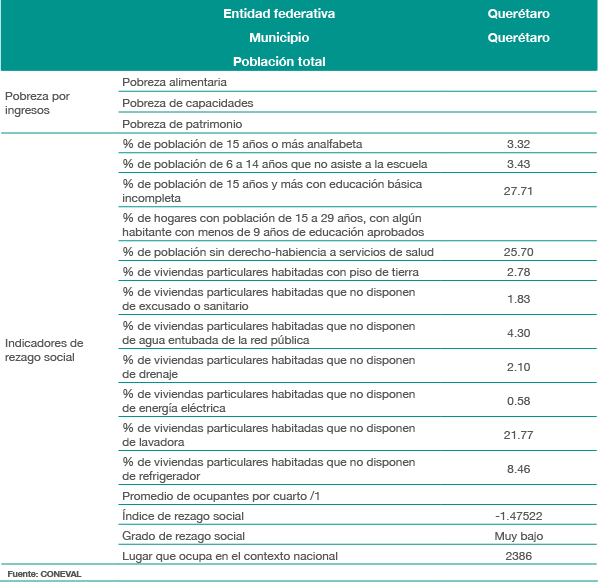Select the value 27.71 for educación básica incompleta

point(518,191)
